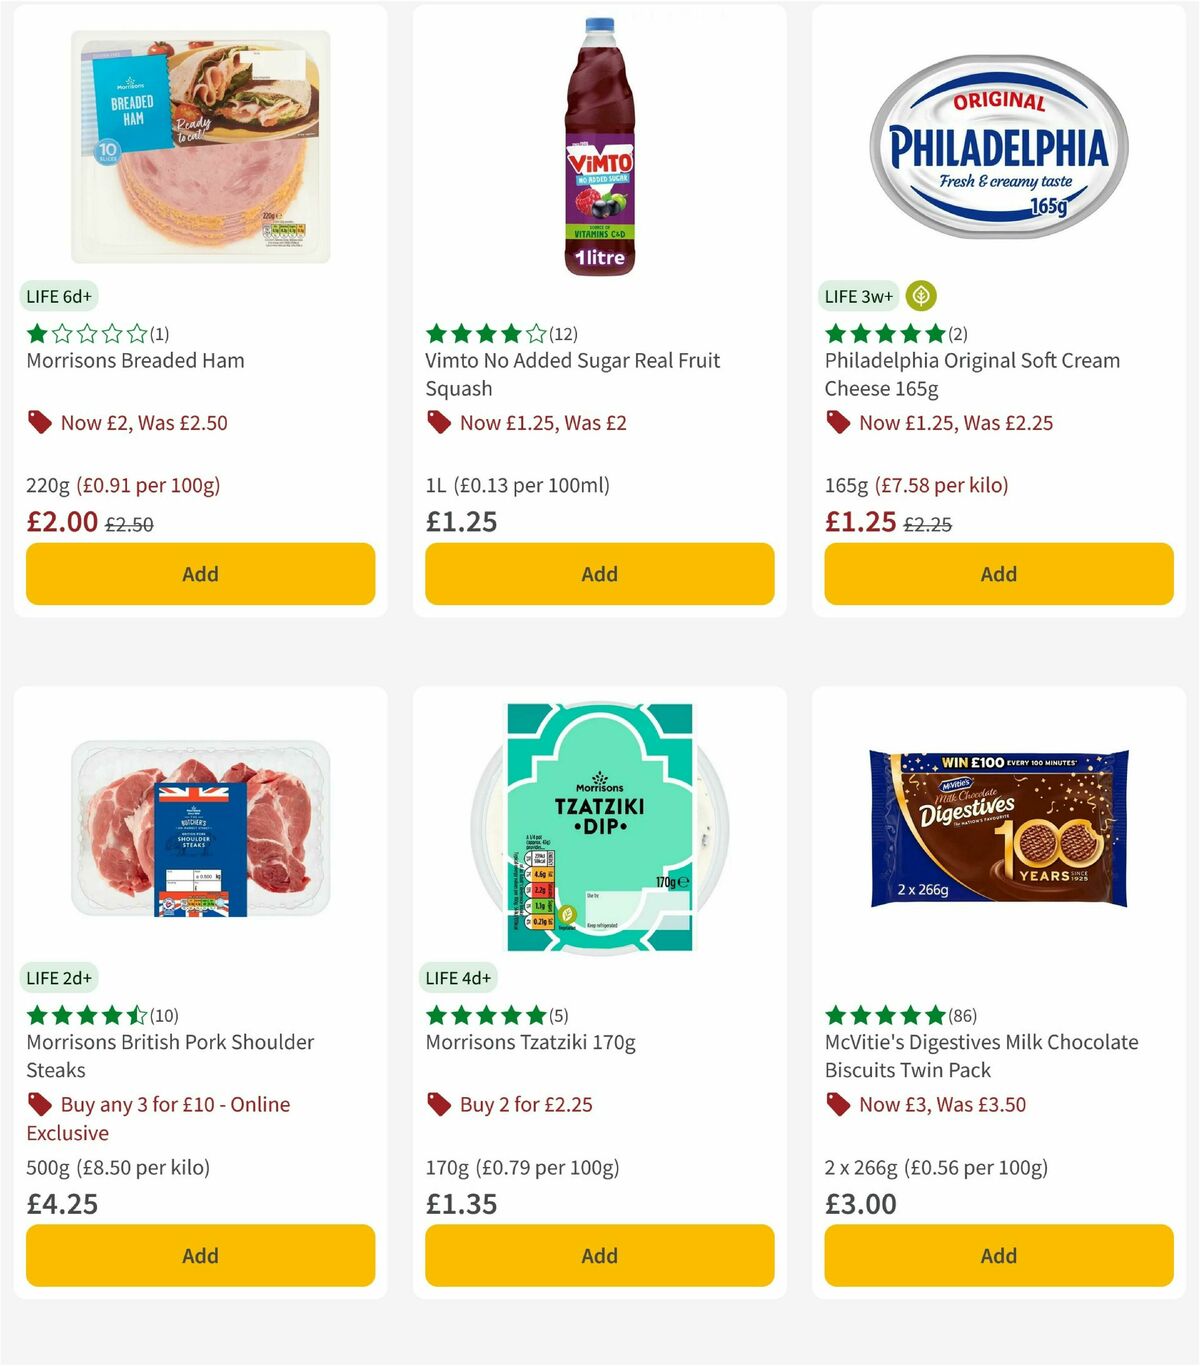Viewport: 1200px width, 1366px height.
Task: Add Morrisons Tzatziki to basket
Action: click(599, 1255)
